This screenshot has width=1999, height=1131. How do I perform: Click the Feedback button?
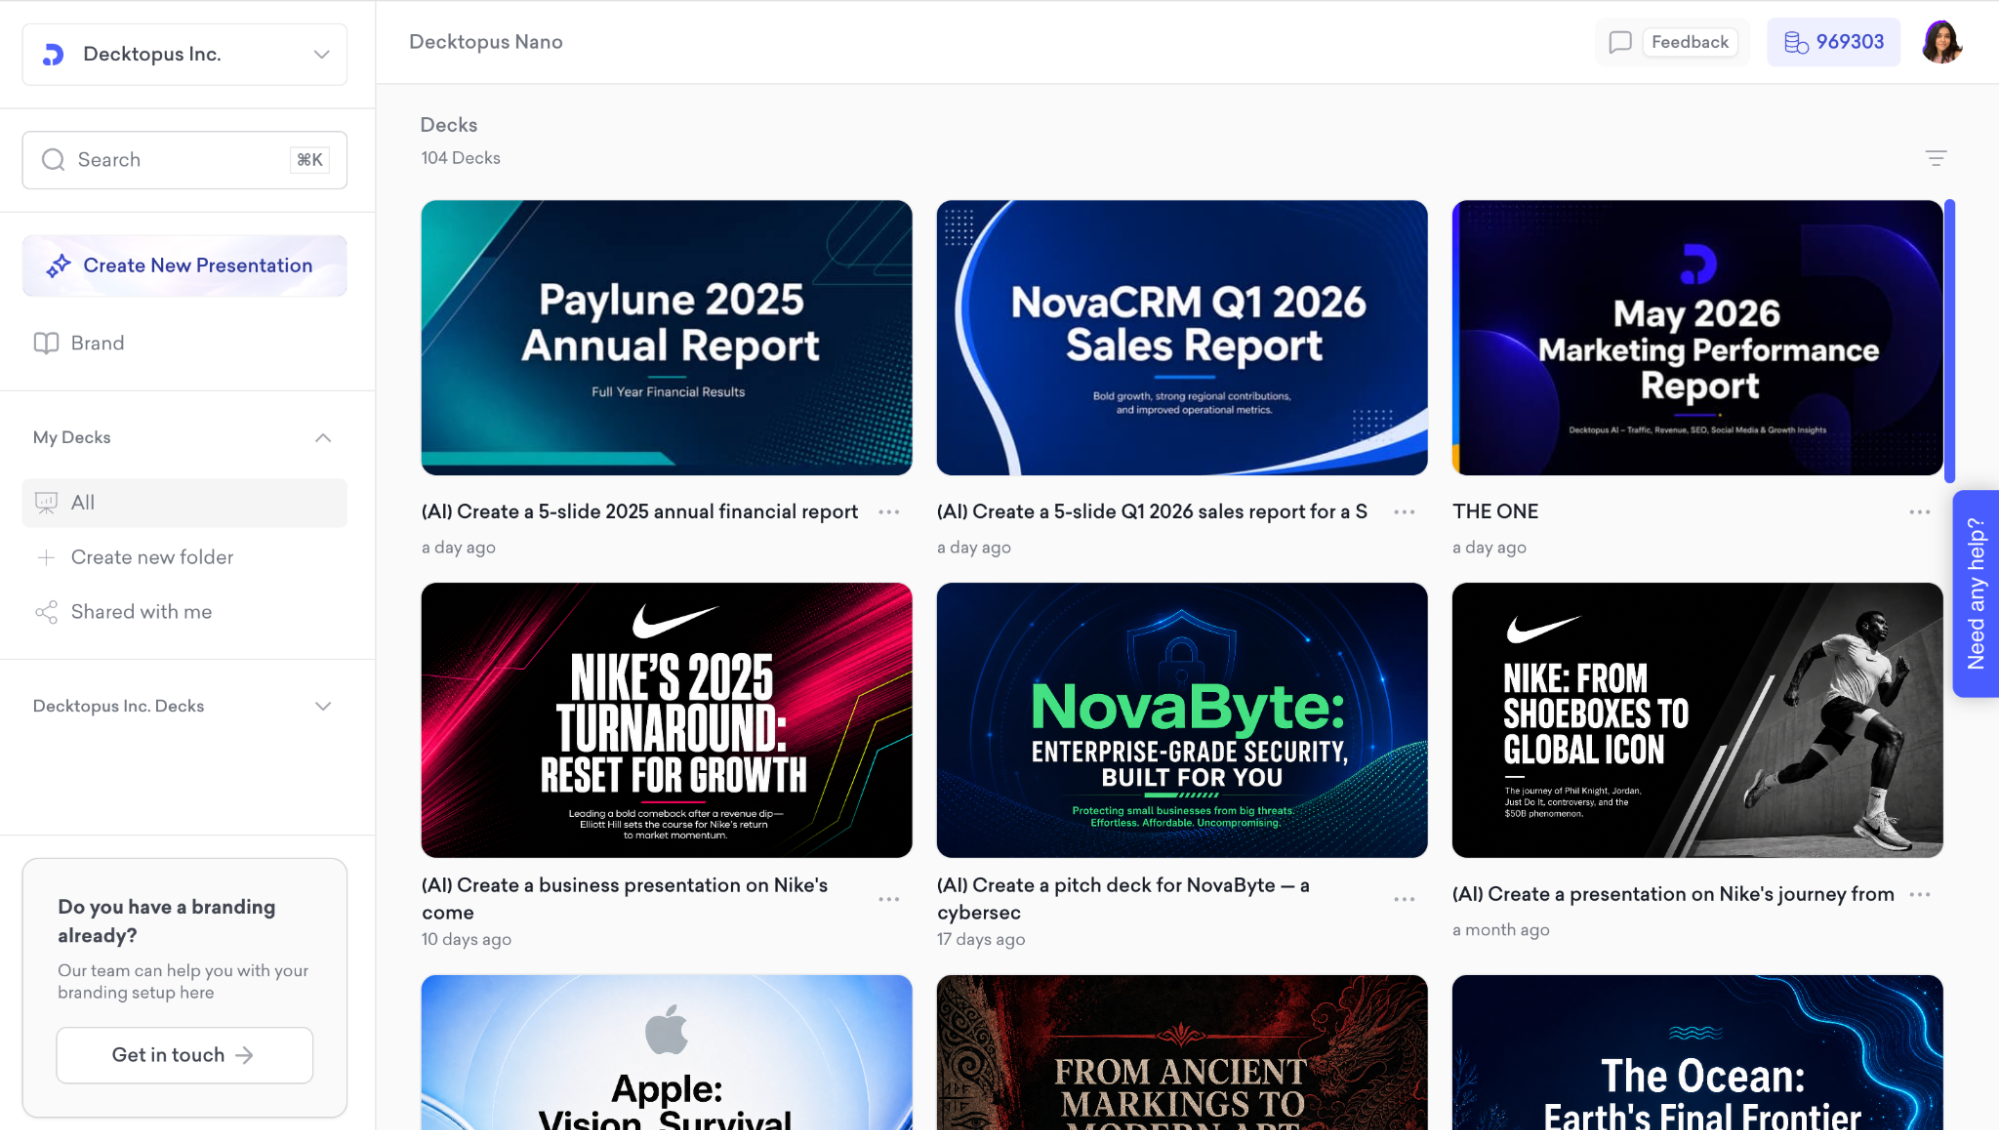point(1690,42)
